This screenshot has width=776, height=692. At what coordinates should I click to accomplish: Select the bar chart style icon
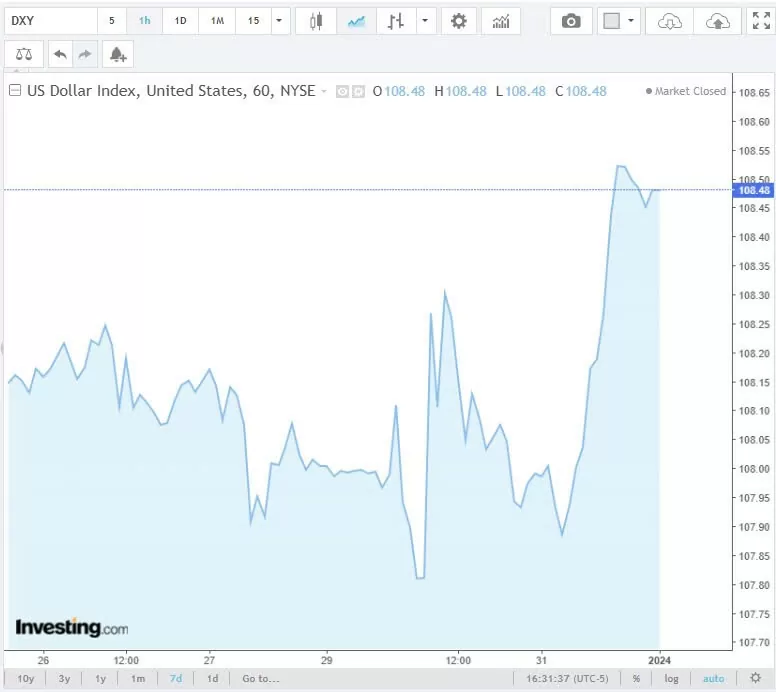(396, 21)
